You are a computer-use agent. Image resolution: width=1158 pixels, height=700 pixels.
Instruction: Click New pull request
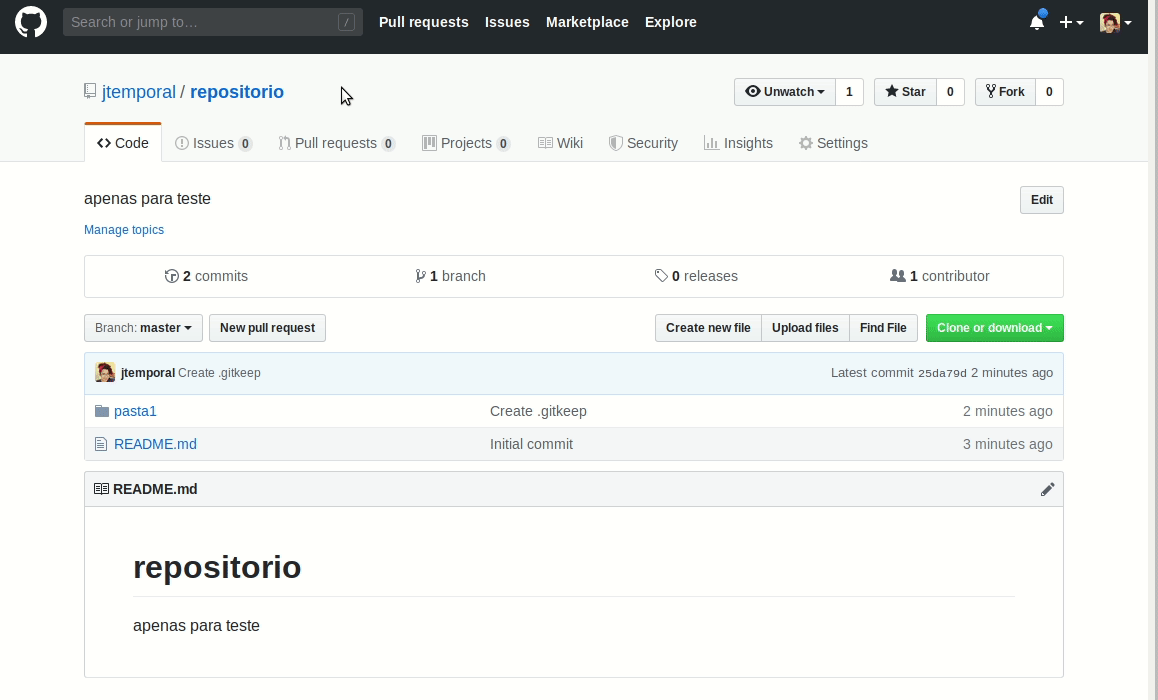click(267, 328)
